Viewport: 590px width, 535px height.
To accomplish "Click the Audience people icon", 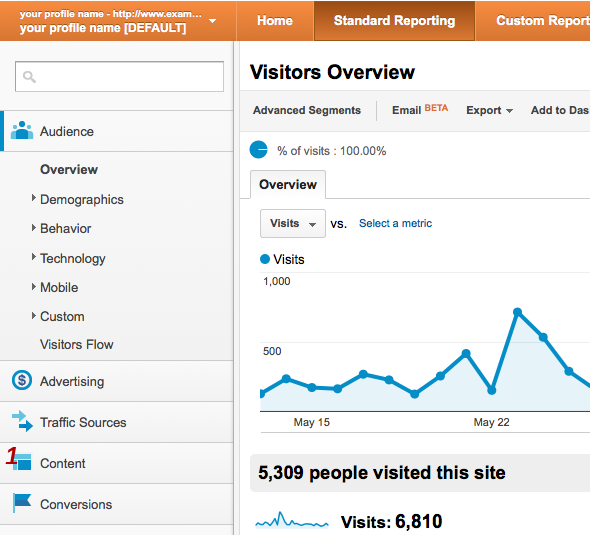I will tap(22, 131).
